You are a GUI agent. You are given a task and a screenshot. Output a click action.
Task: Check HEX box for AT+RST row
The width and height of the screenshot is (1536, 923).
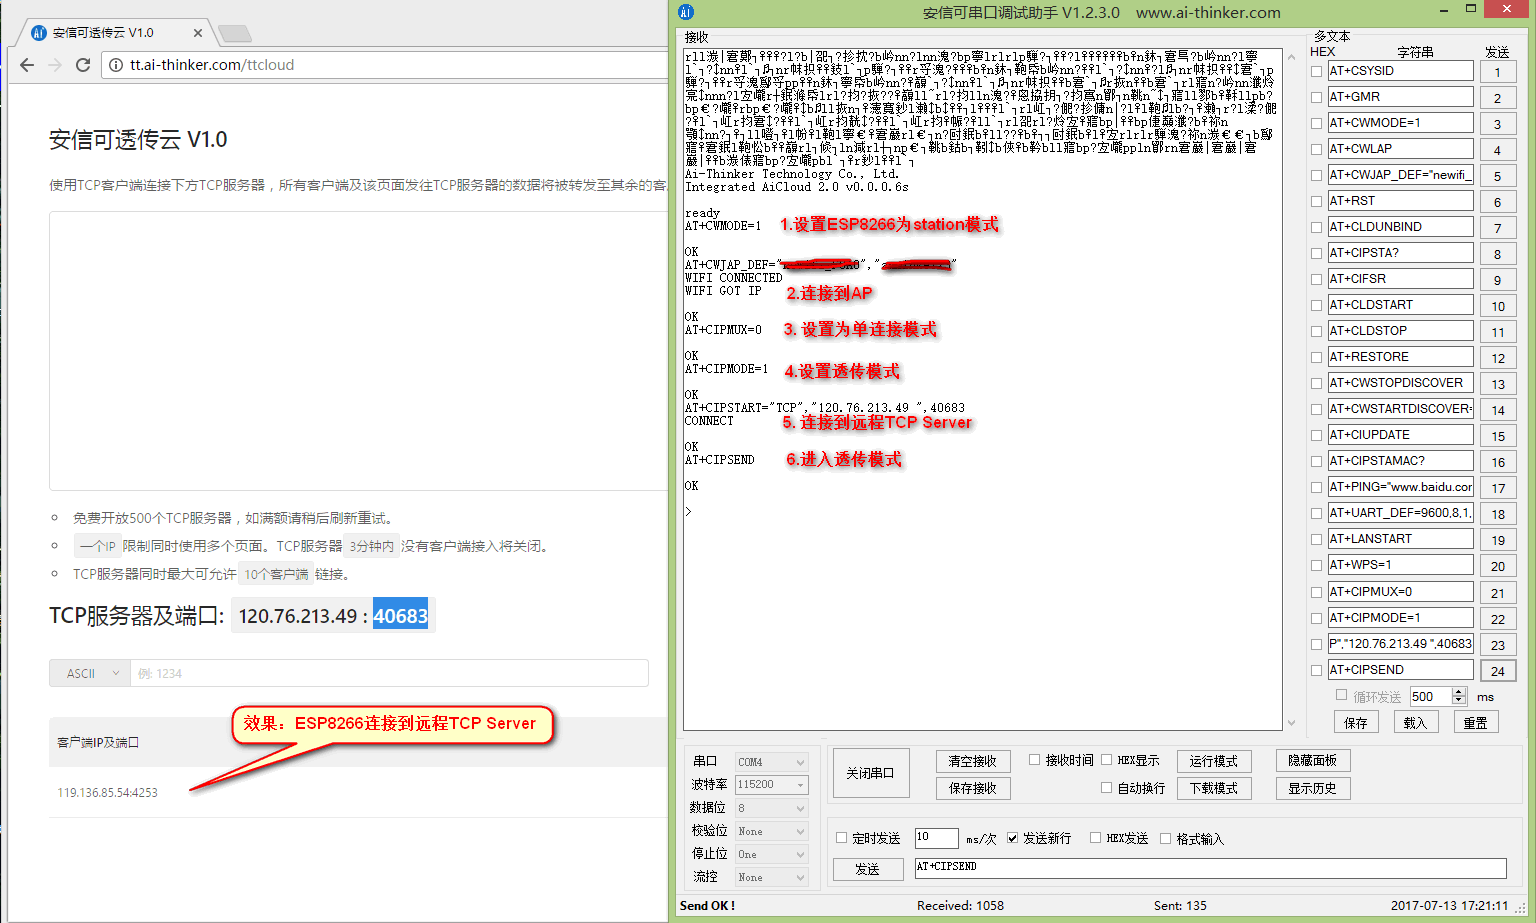1317,201
